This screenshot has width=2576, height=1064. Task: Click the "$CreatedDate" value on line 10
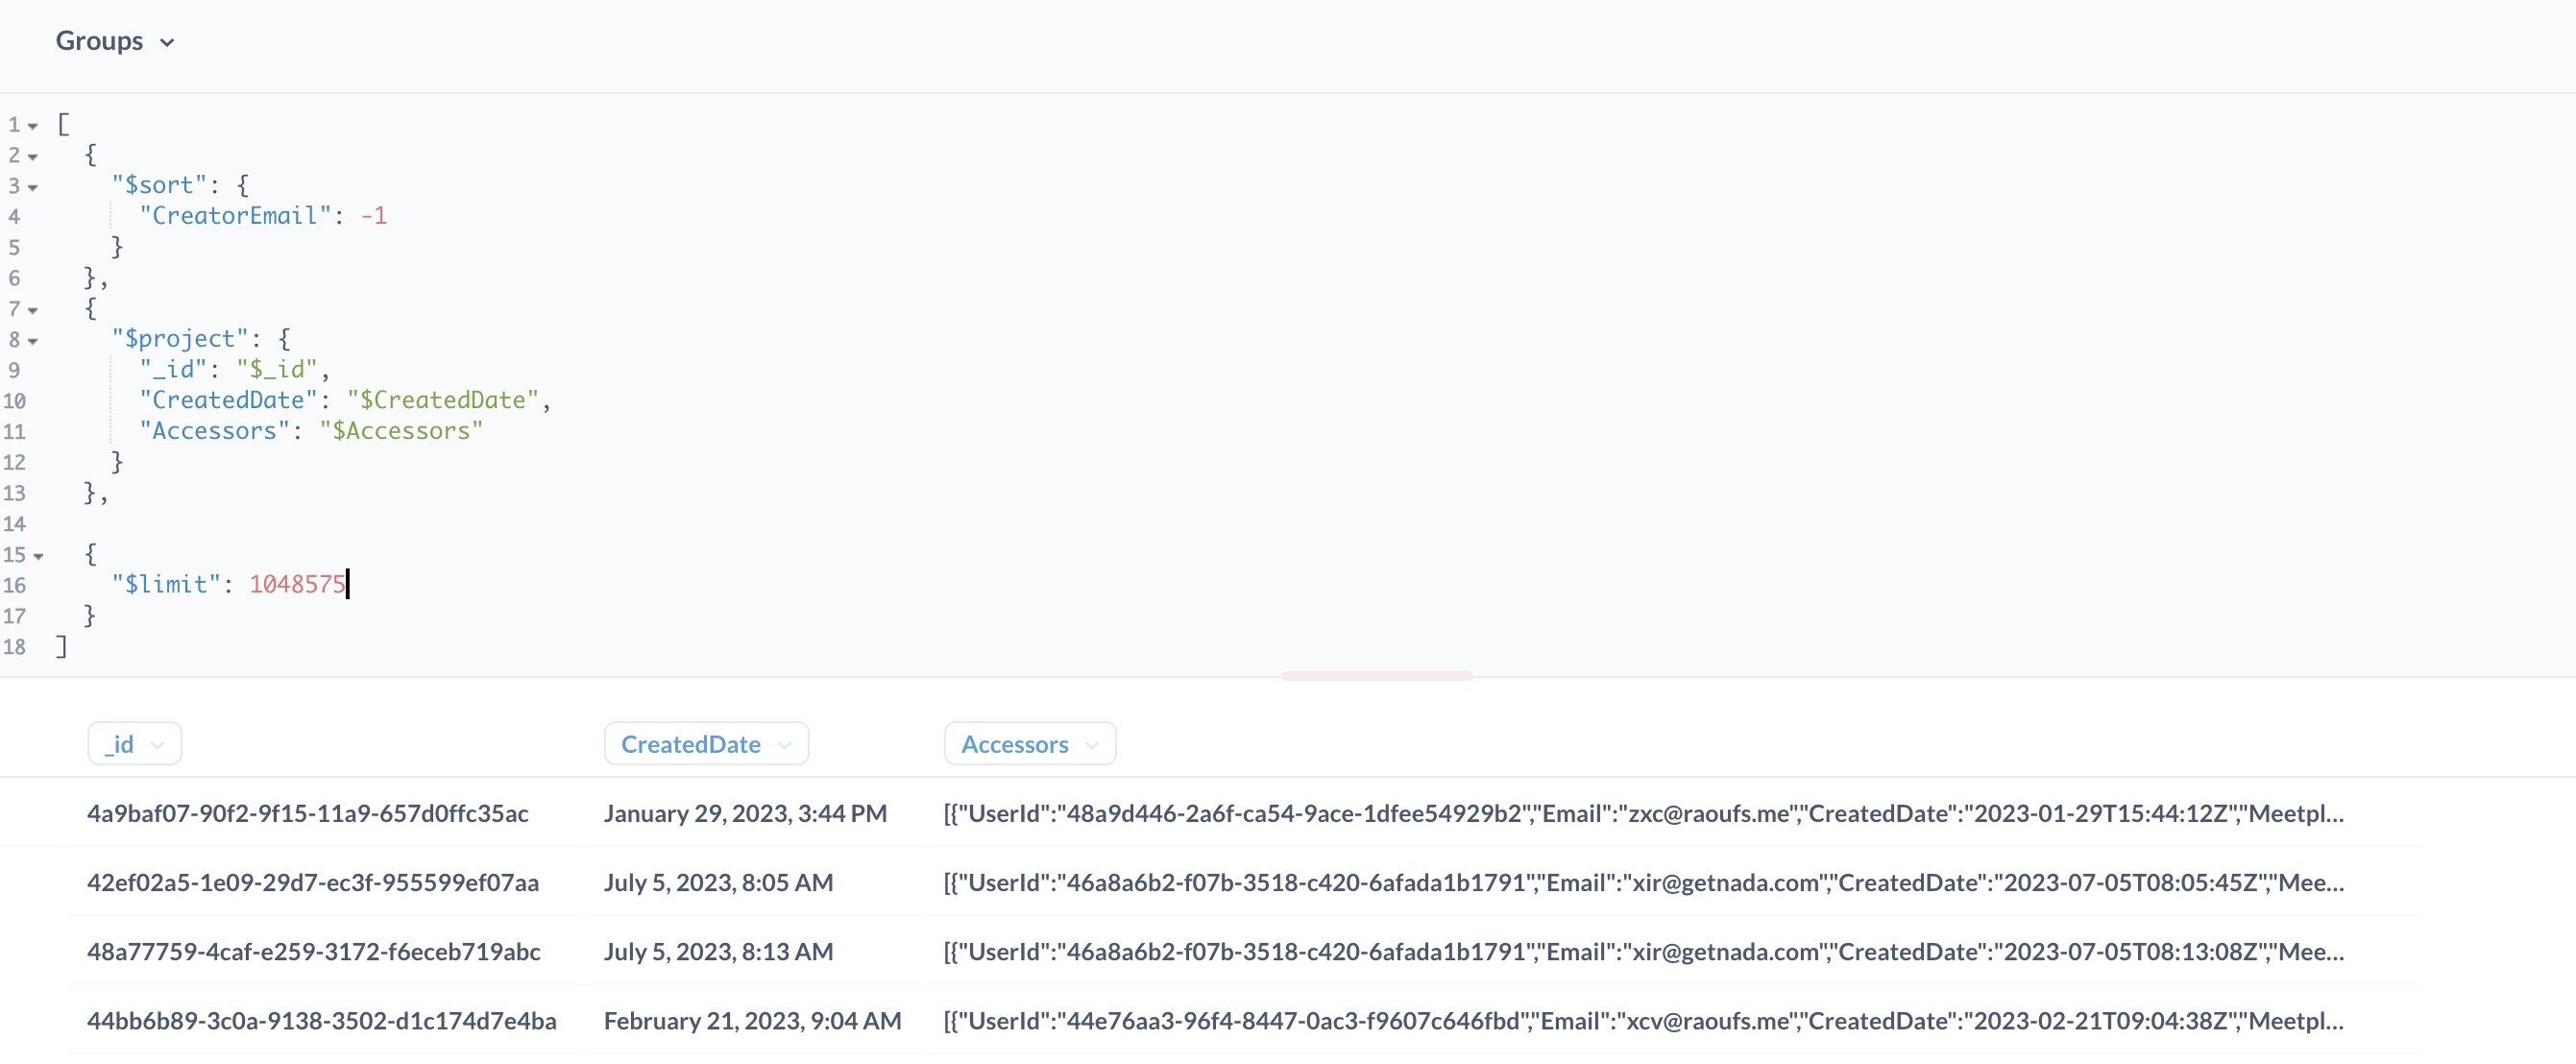[443, 401]
